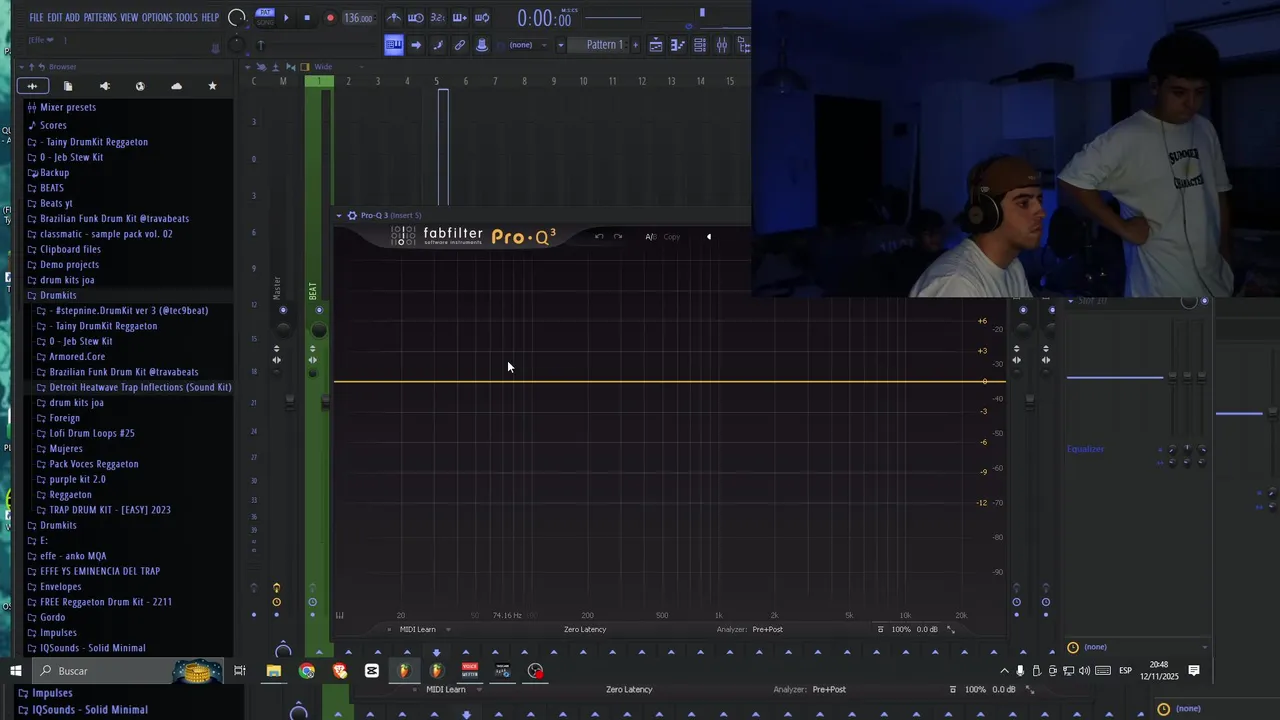Image resolution: width=1280 pixels, height=720 pixels.
Task: Open the mixer view icon
Action: click(x=722, y=45)
